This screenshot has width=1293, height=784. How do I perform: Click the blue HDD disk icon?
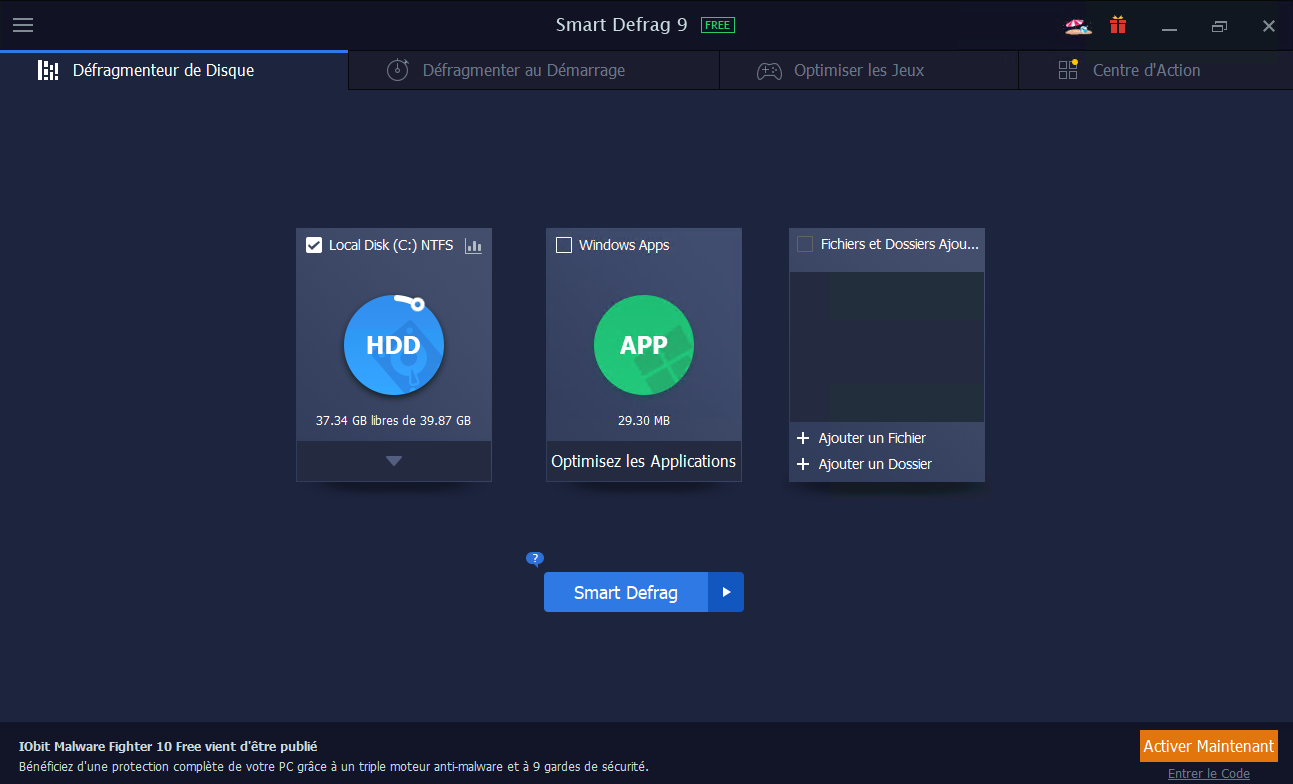394,345
